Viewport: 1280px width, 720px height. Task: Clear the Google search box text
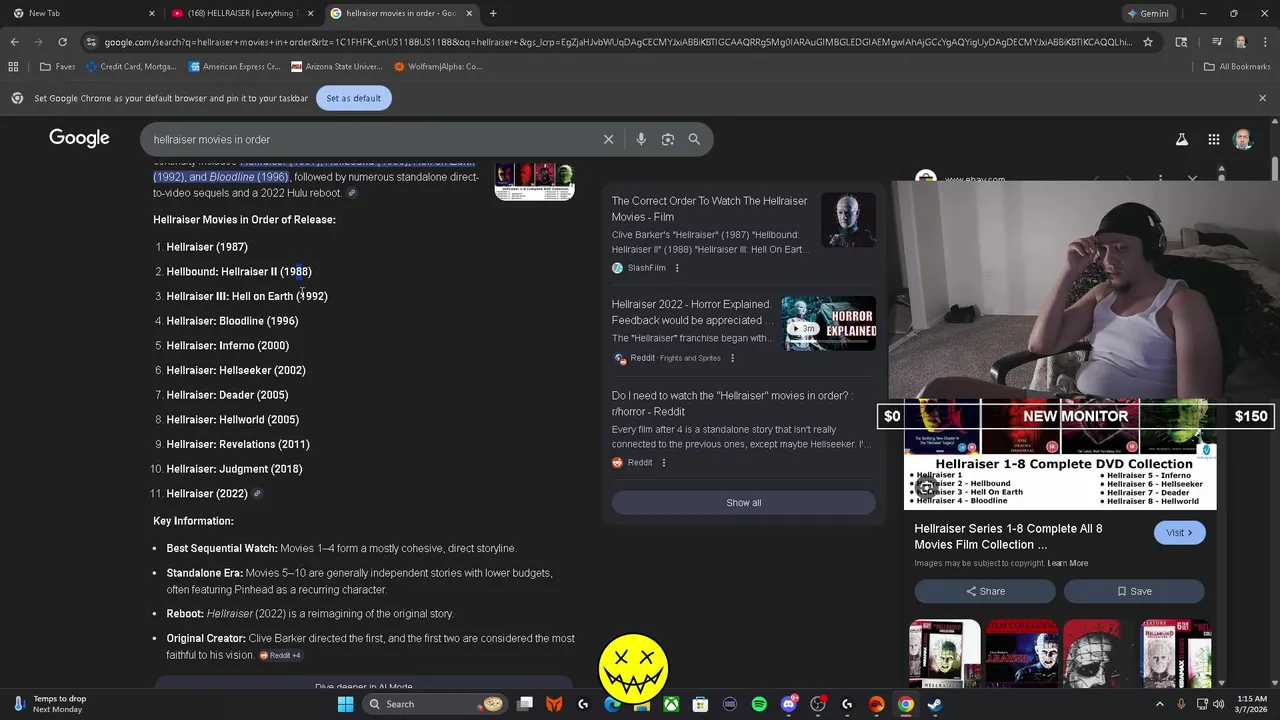(608, 139)
